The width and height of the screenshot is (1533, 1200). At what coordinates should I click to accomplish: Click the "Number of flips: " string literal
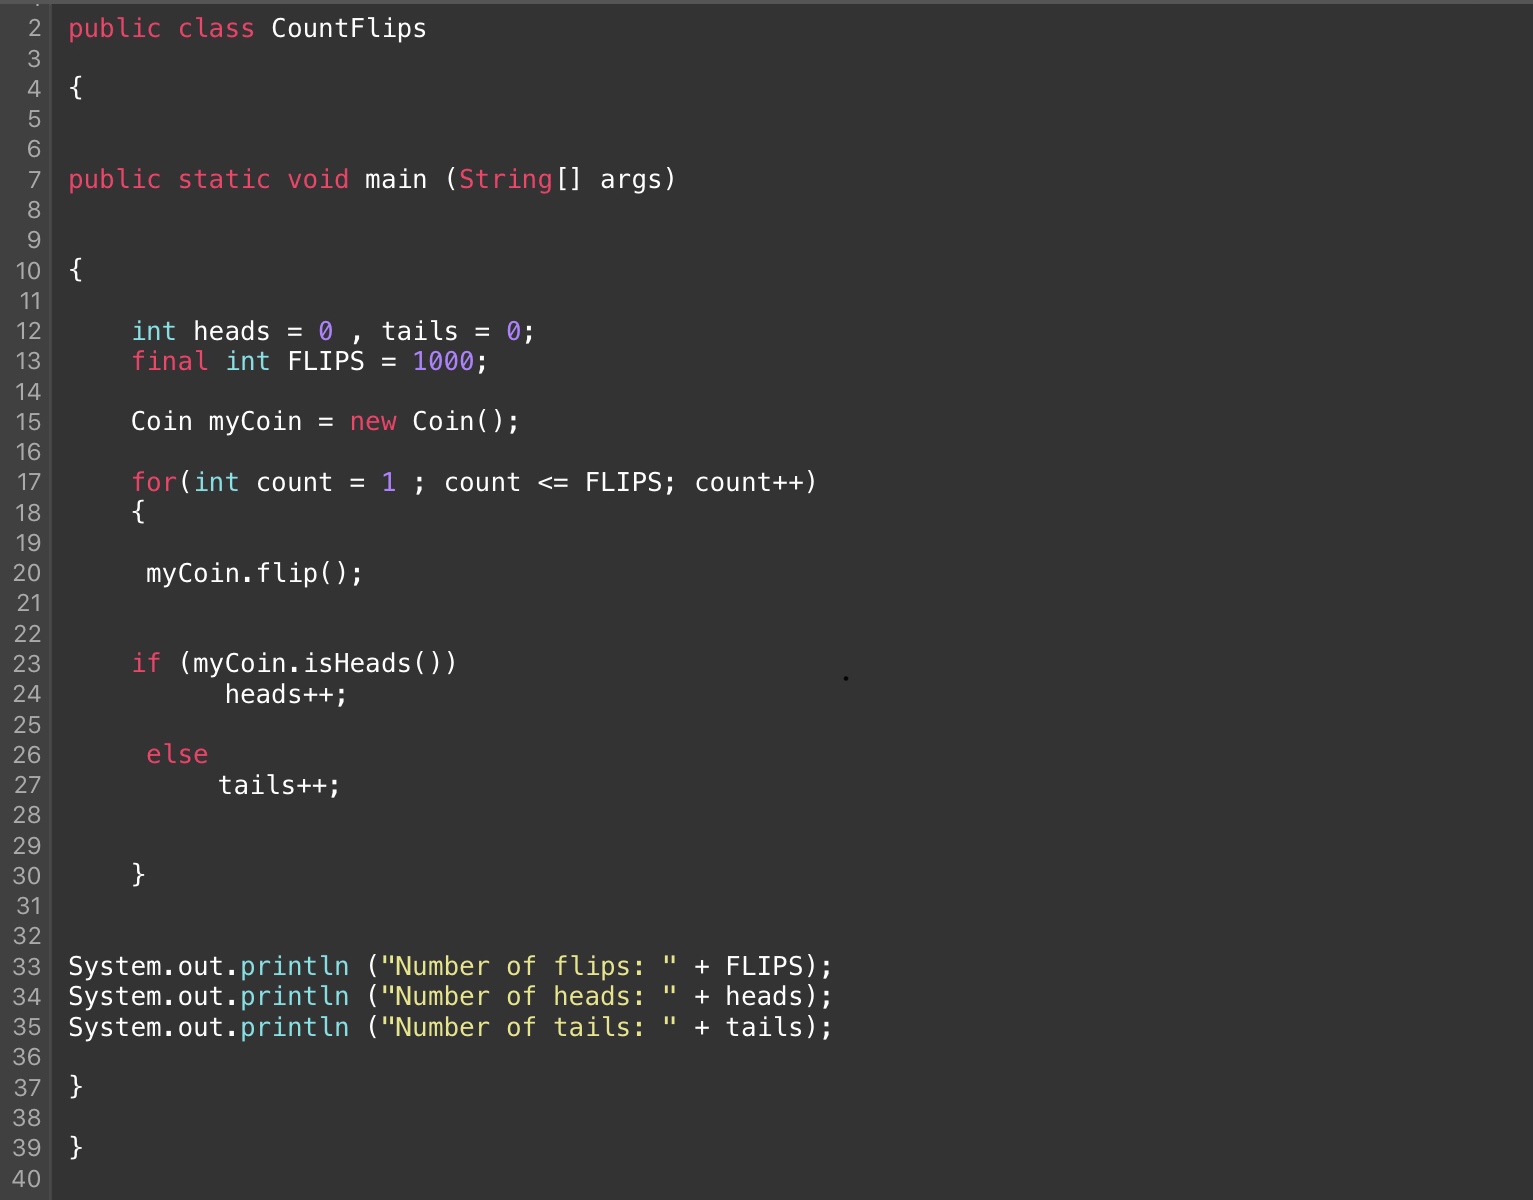pyautogui.click(x=528, y=967)
